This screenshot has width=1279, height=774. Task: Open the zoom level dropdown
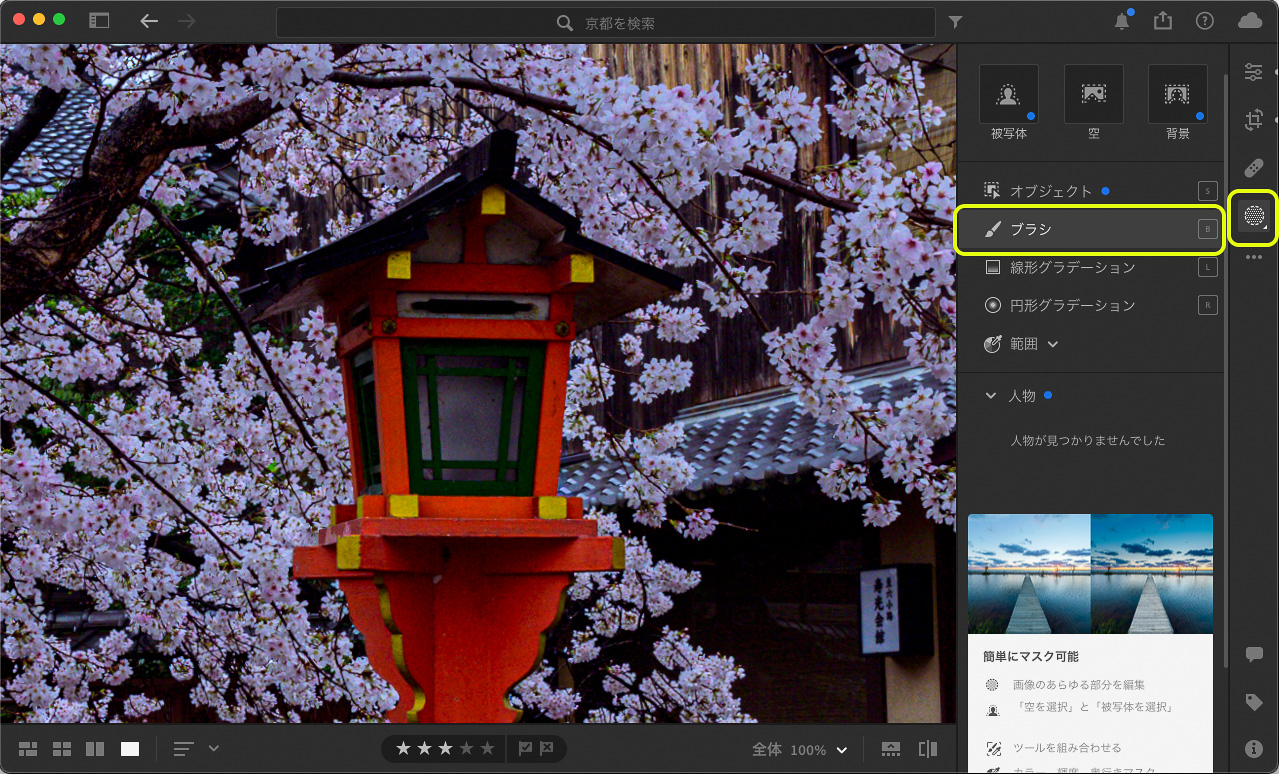point(842,749)
